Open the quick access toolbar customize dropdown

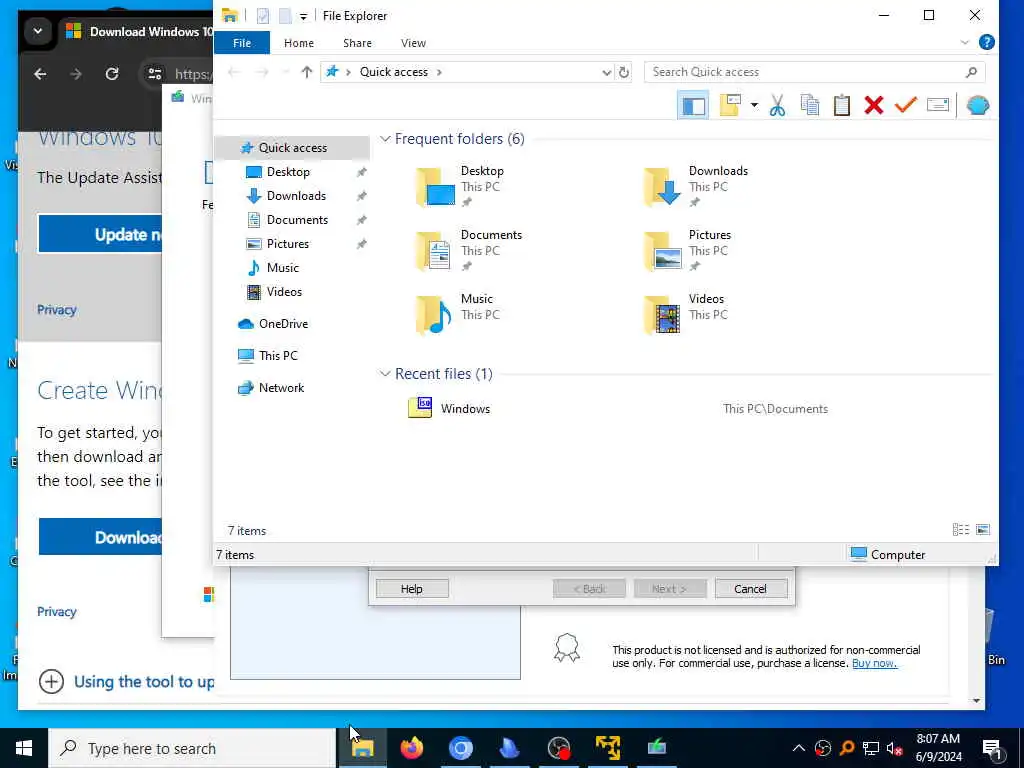coord(303,17)
